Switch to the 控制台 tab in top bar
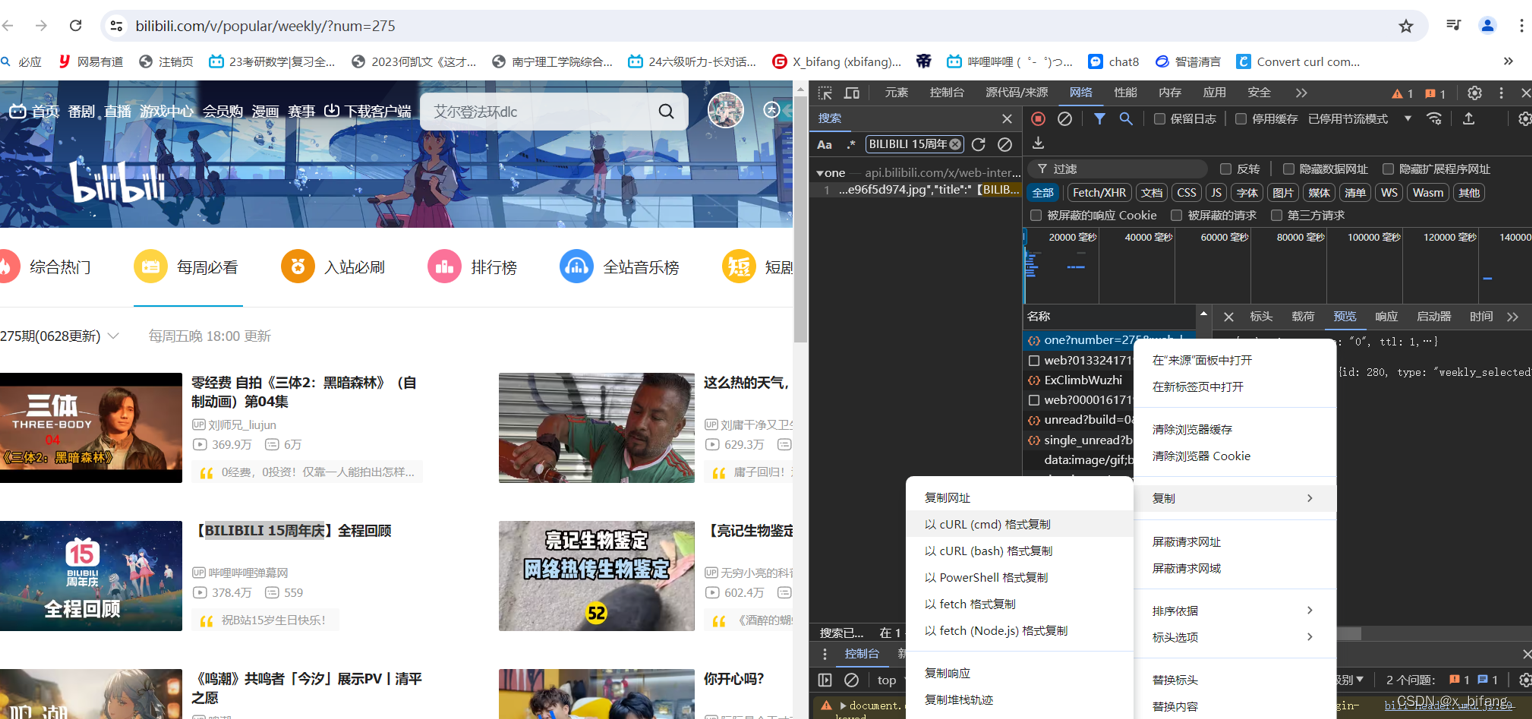1532x719 pixels. [x=947, y=93]
